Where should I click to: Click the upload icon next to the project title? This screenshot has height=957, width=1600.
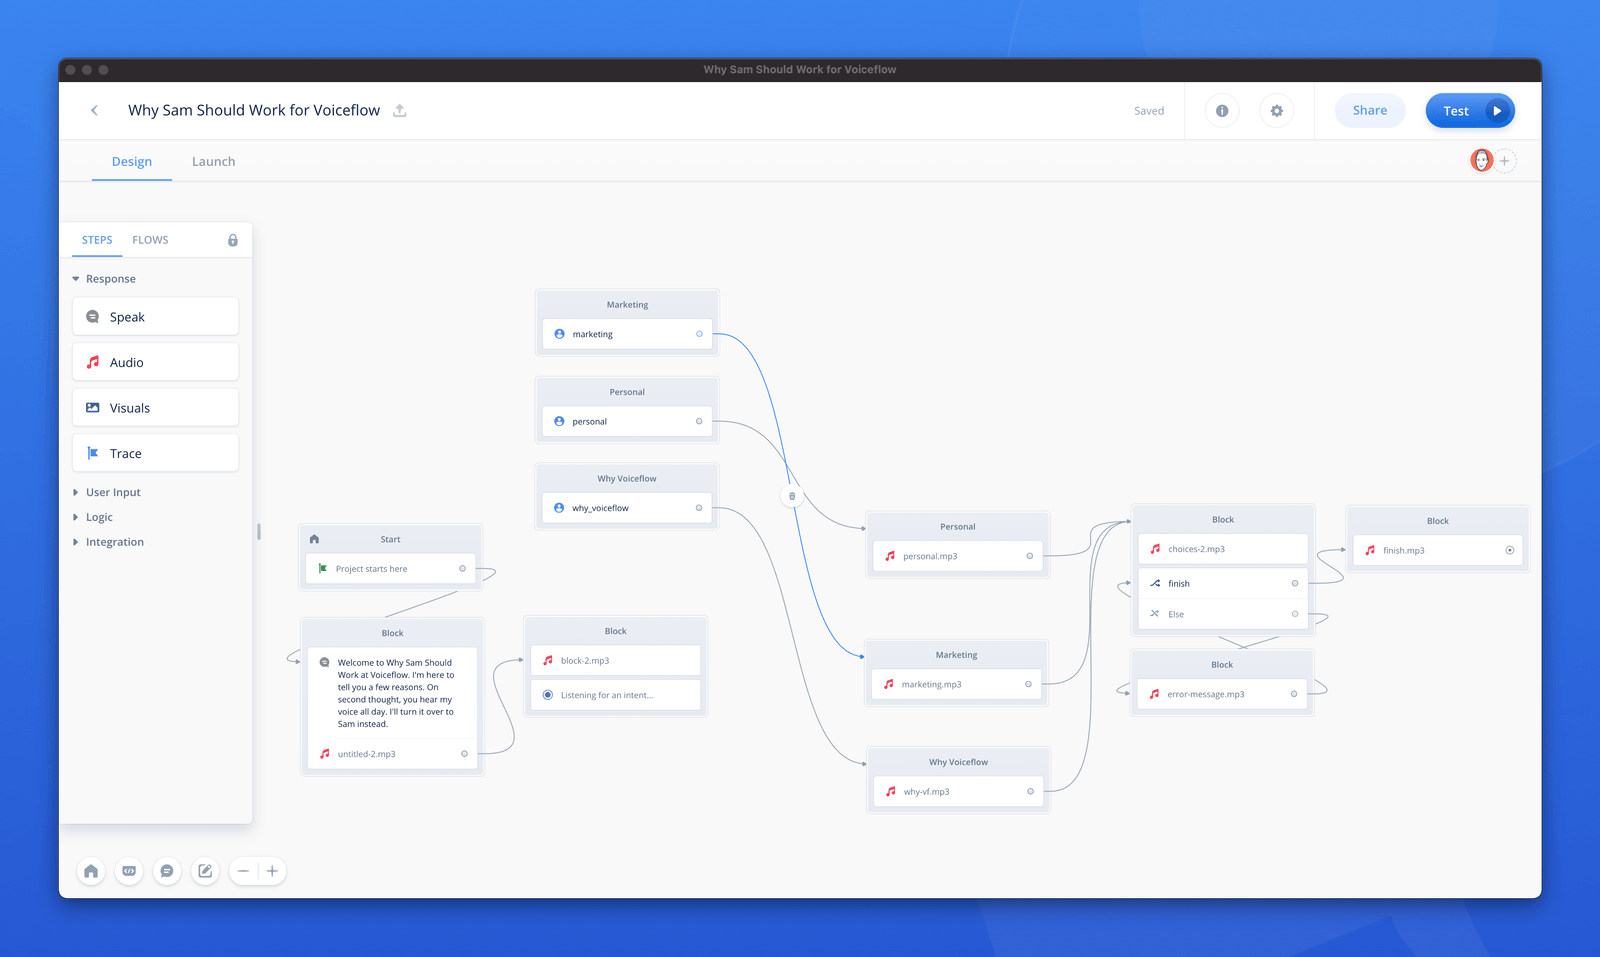point(400,110)
